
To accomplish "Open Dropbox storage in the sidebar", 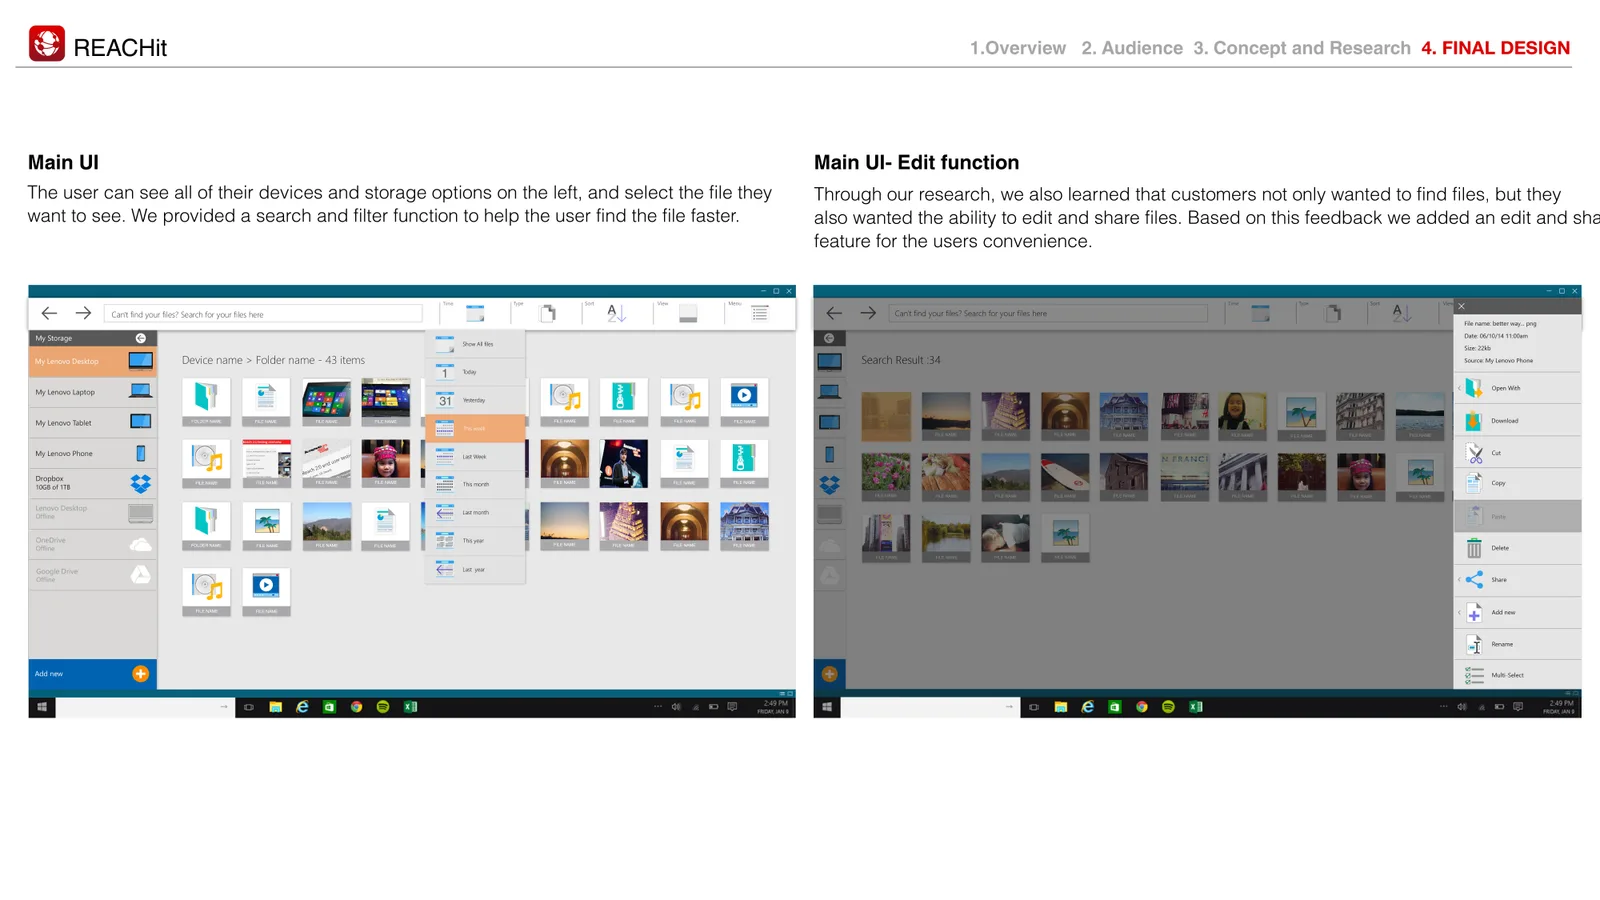I will (x=93, y=483).
